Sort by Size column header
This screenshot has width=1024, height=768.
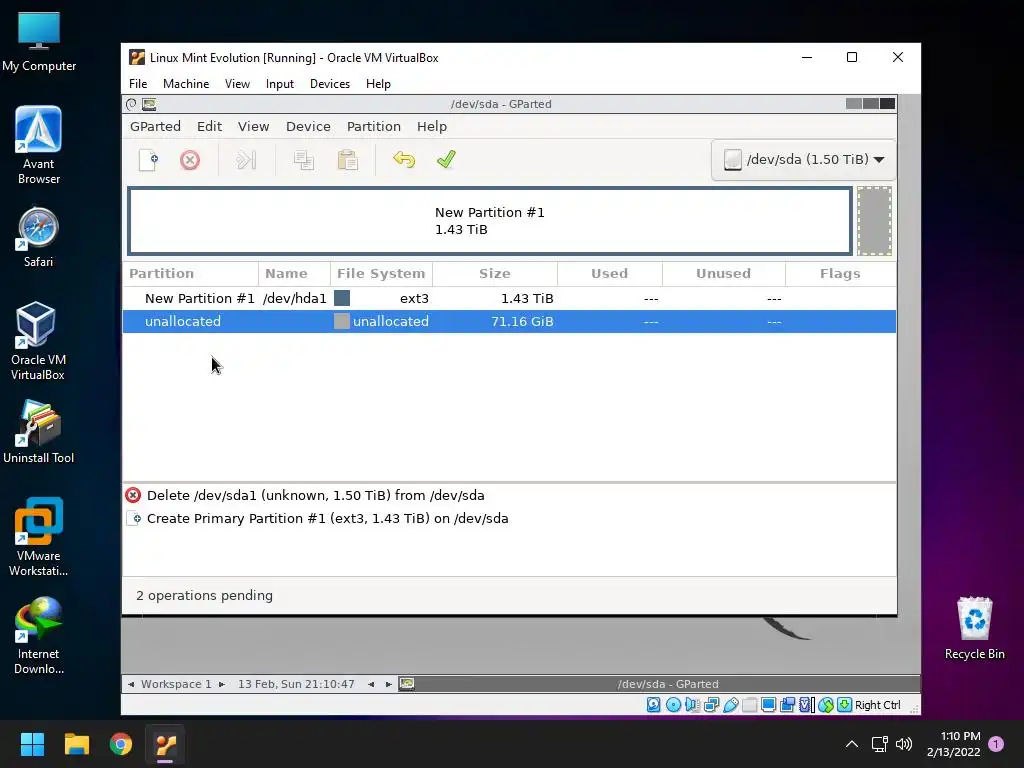pyautogui.click(x=494, y=274)
